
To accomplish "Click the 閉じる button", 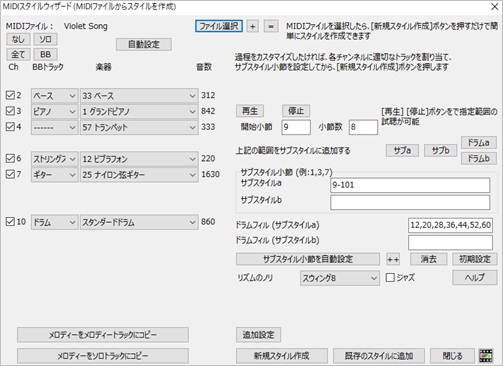I will [x=452, y=356].
